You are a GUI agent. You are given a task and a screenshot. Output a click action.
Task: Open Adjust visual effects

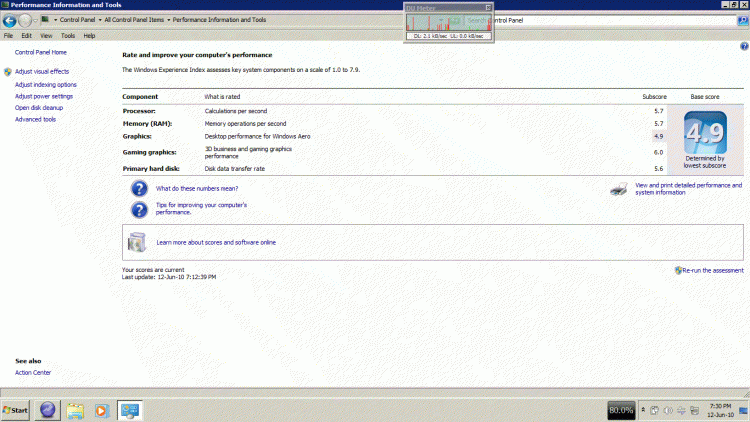pyautogui.click(x=42, y=72)
